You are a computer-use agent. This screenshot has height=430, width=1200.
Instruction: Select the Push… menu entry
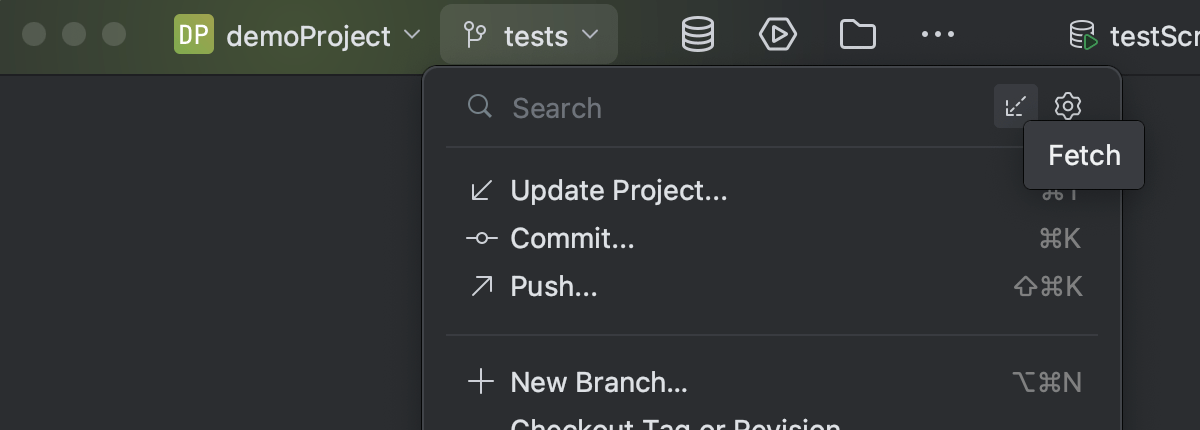553,287
